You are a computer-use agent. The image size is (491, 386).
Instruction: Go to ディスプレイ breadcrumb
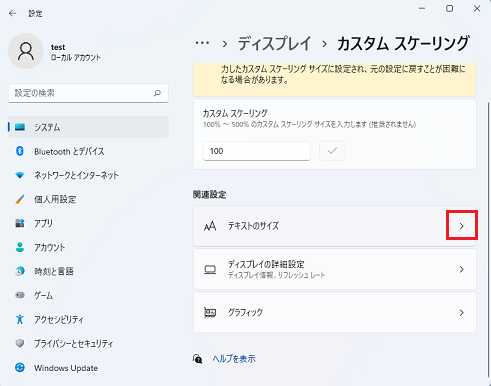[274, 43]
